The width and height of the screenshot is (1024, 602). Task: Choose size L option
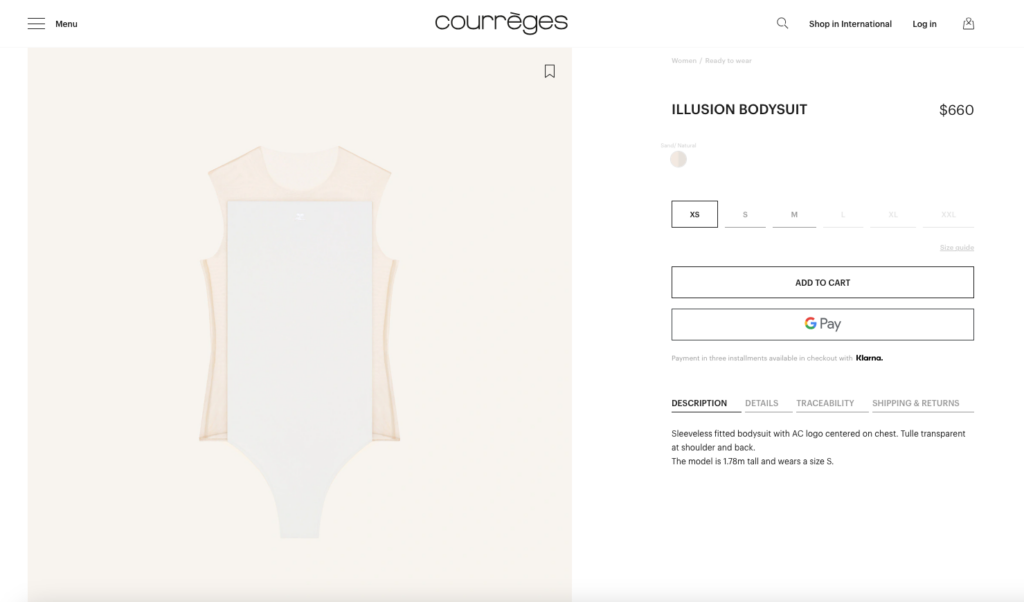(843, 214)
